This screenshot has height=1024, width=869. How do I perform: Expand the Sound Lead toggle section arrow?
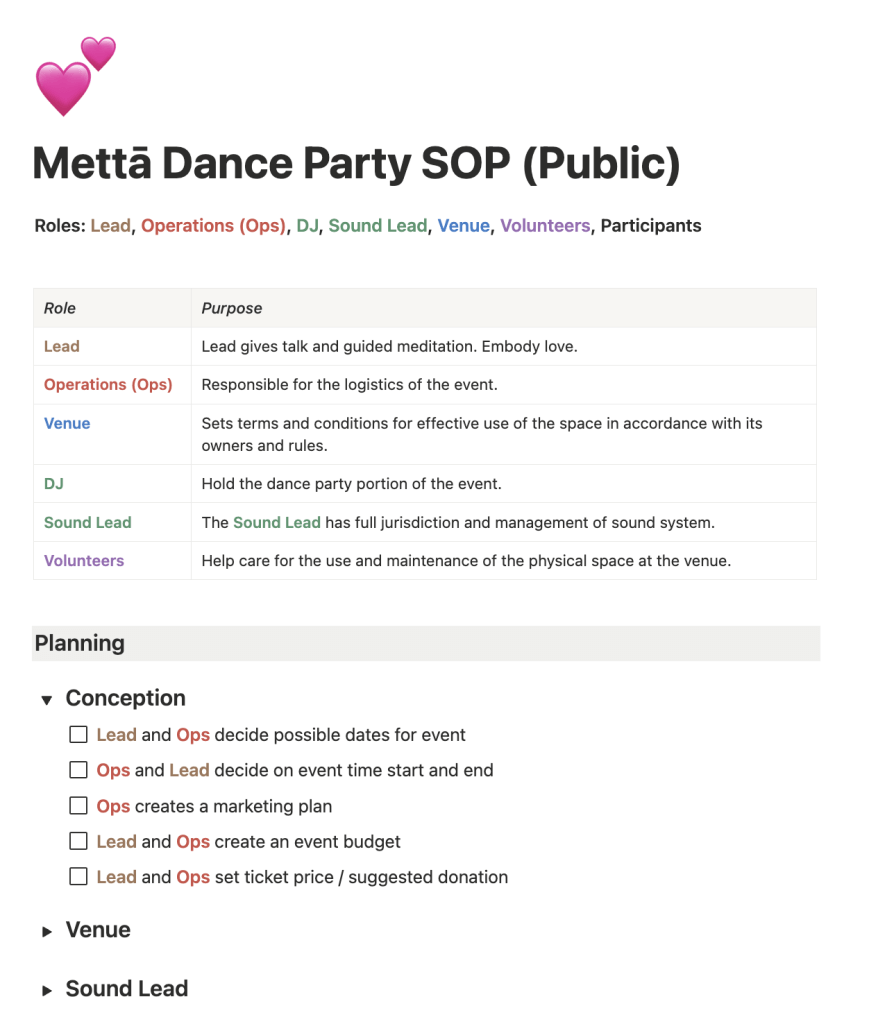click(x=46, y=991)
